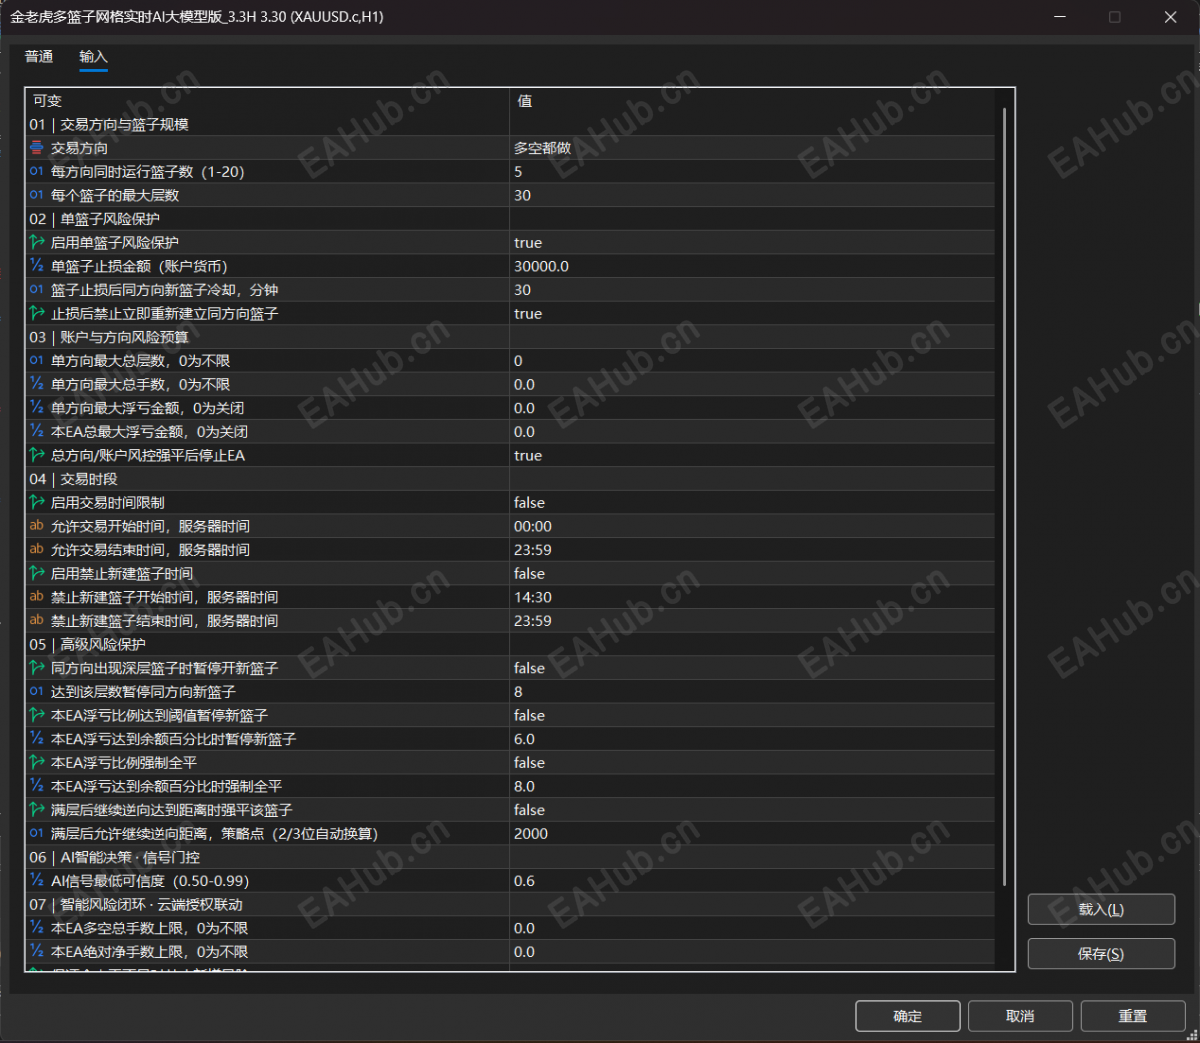Click the boolean icon beside 本EA浮亏比例达到阈值暂停新篮子
The width and height of the screenshot is (1200, 1043).
(37, 716)
